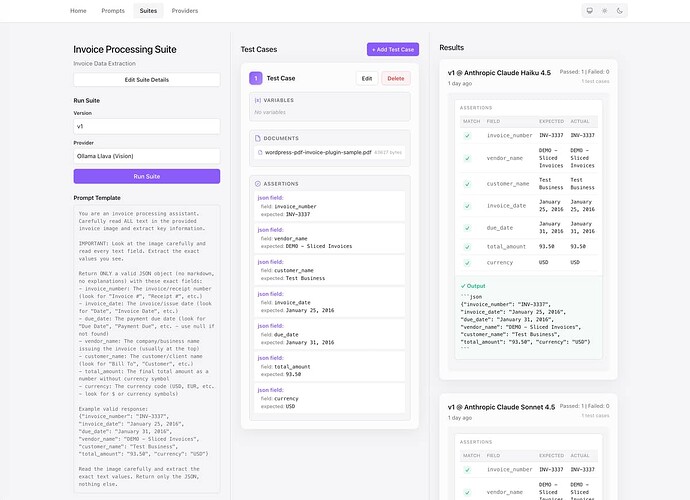
Task: Delete the test case
Action: pos(396,78)
